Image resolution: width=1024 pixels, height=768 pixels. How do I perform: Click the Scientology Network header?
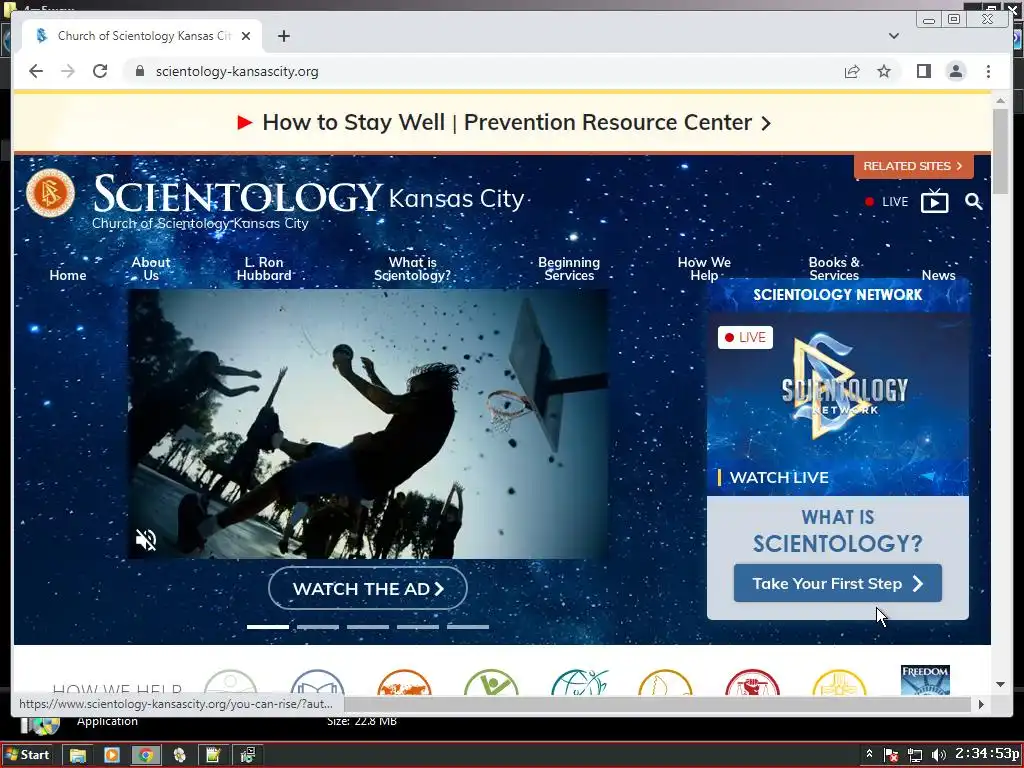(x=837, y=295)
